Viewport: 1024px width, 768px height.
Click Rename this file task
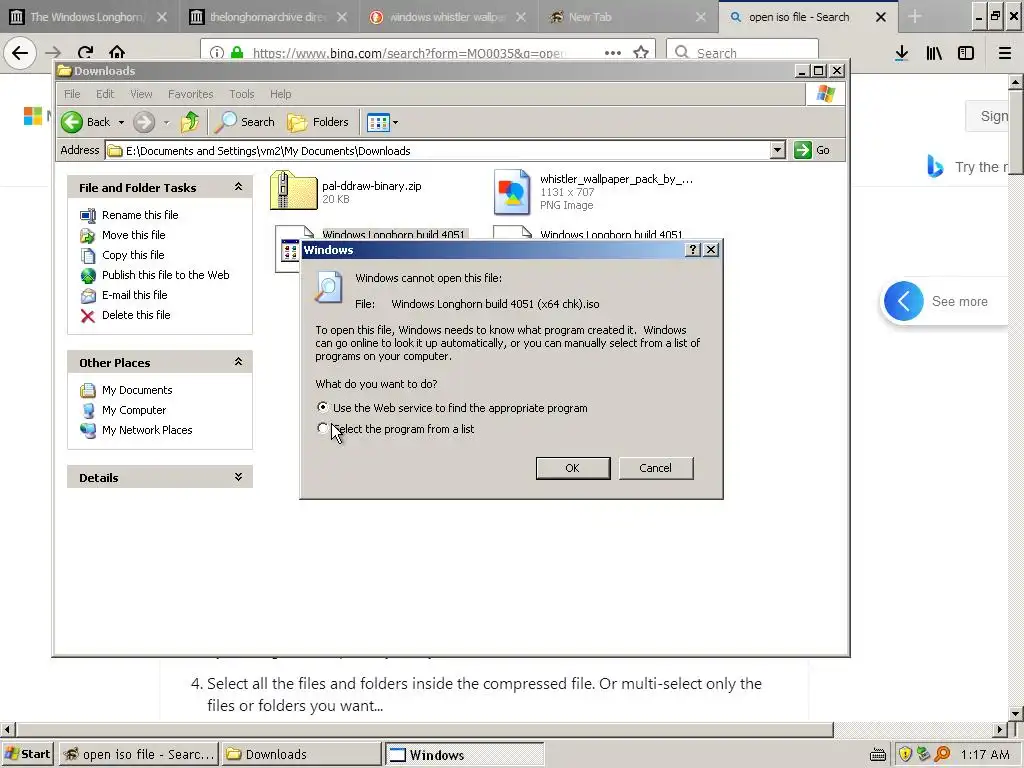(x=140, y=215)
